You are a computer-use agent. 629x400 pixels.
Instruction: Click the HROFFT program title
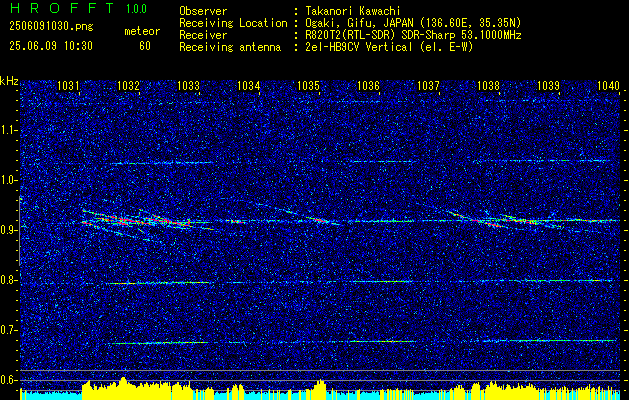coord(62,8)
